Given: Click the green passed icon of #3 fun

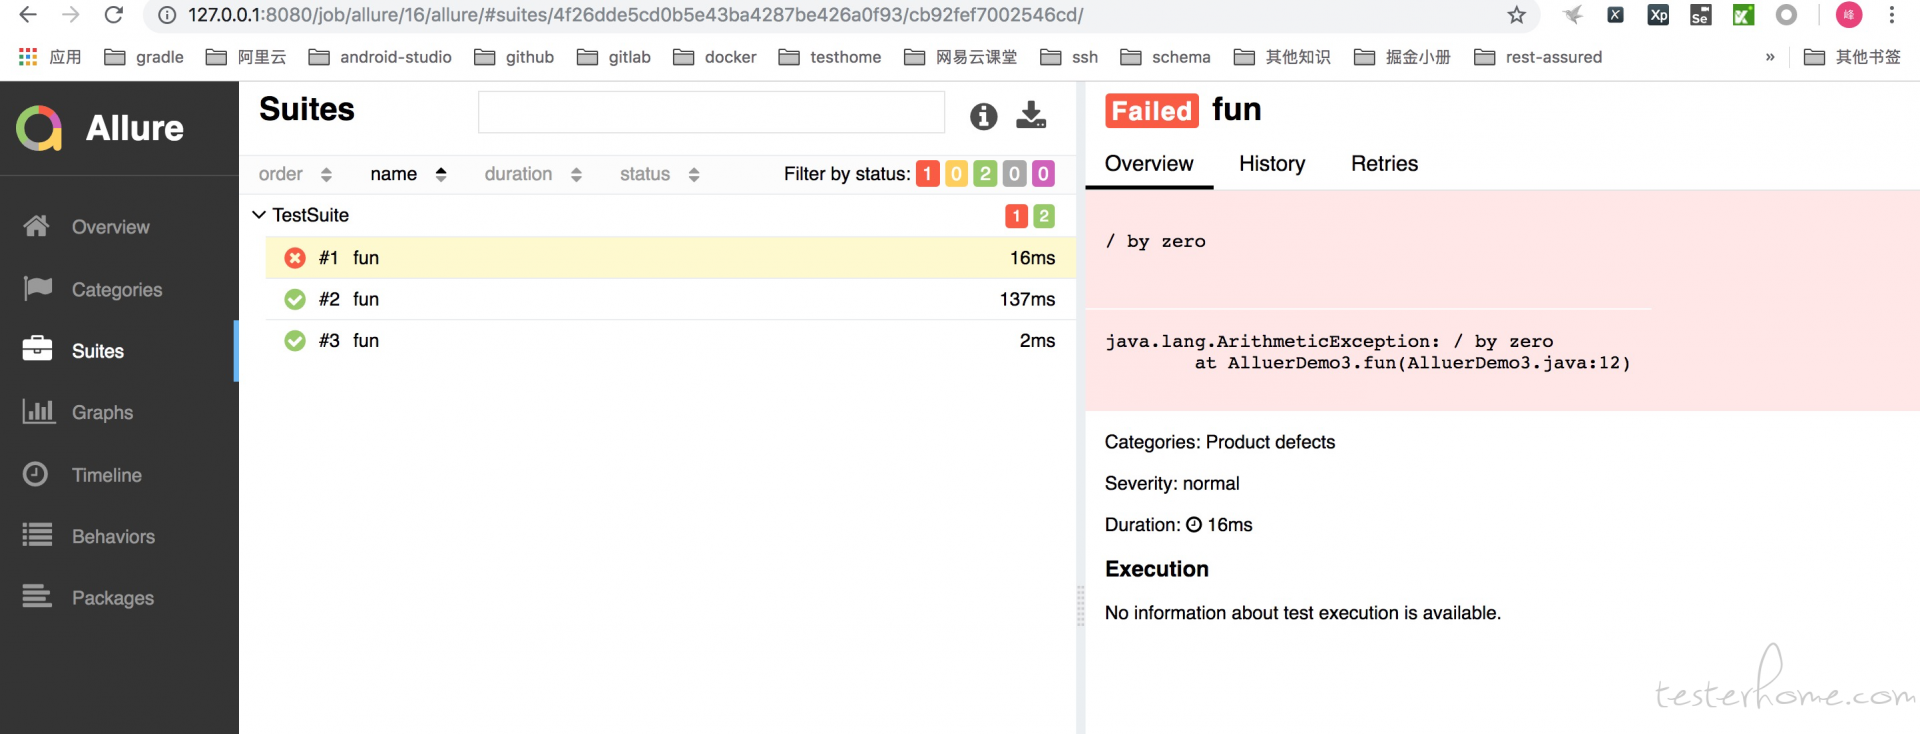Looking at the screenshot, I should [x=295, y=341].
